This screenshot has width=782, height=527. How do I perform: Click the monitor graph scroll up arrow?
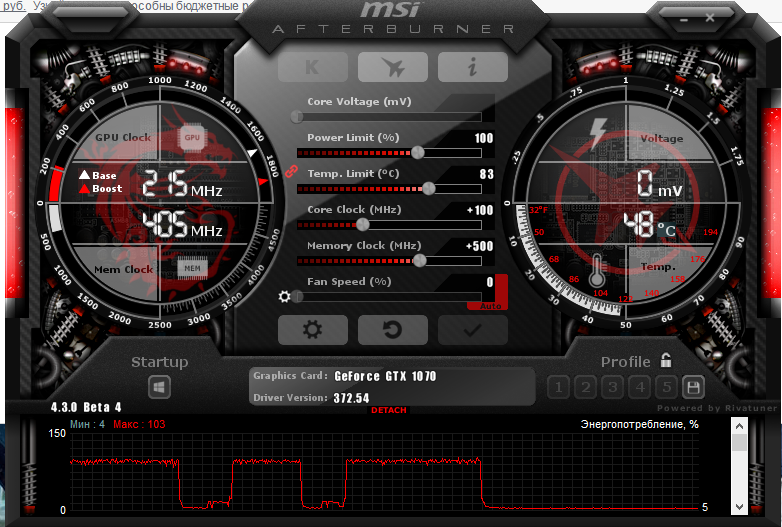pyautogui.click(x=739, y=426)
